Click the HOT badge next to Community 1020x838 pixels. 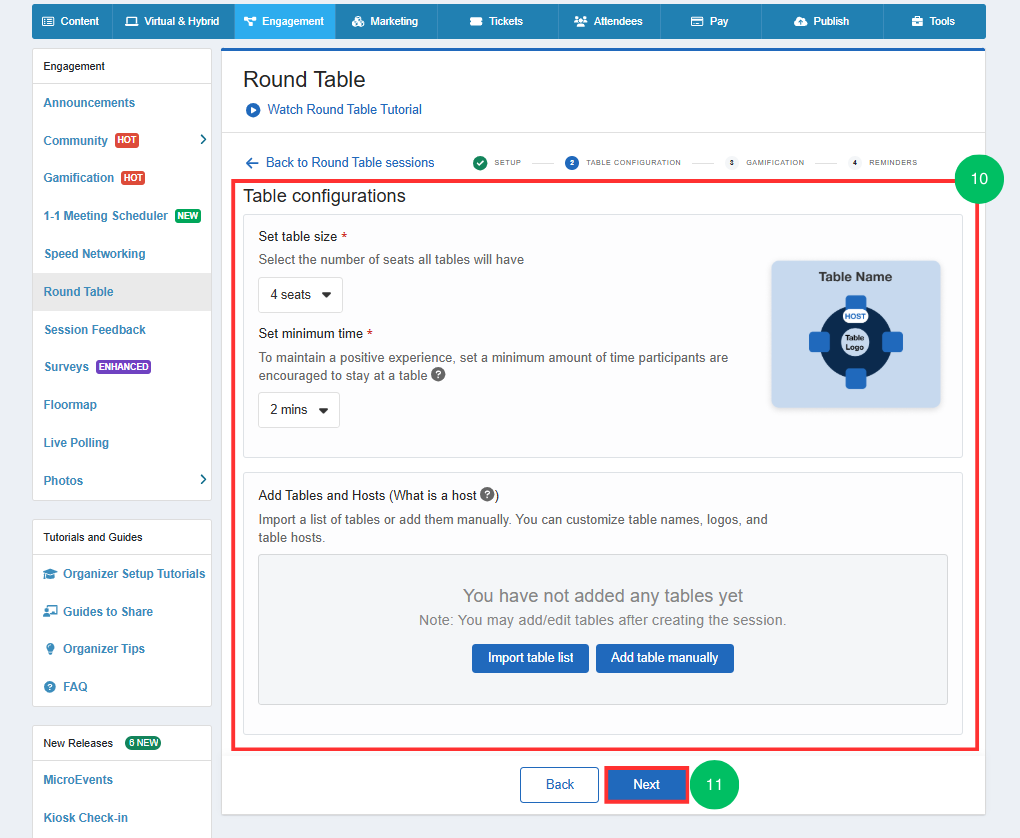(127, 140)
